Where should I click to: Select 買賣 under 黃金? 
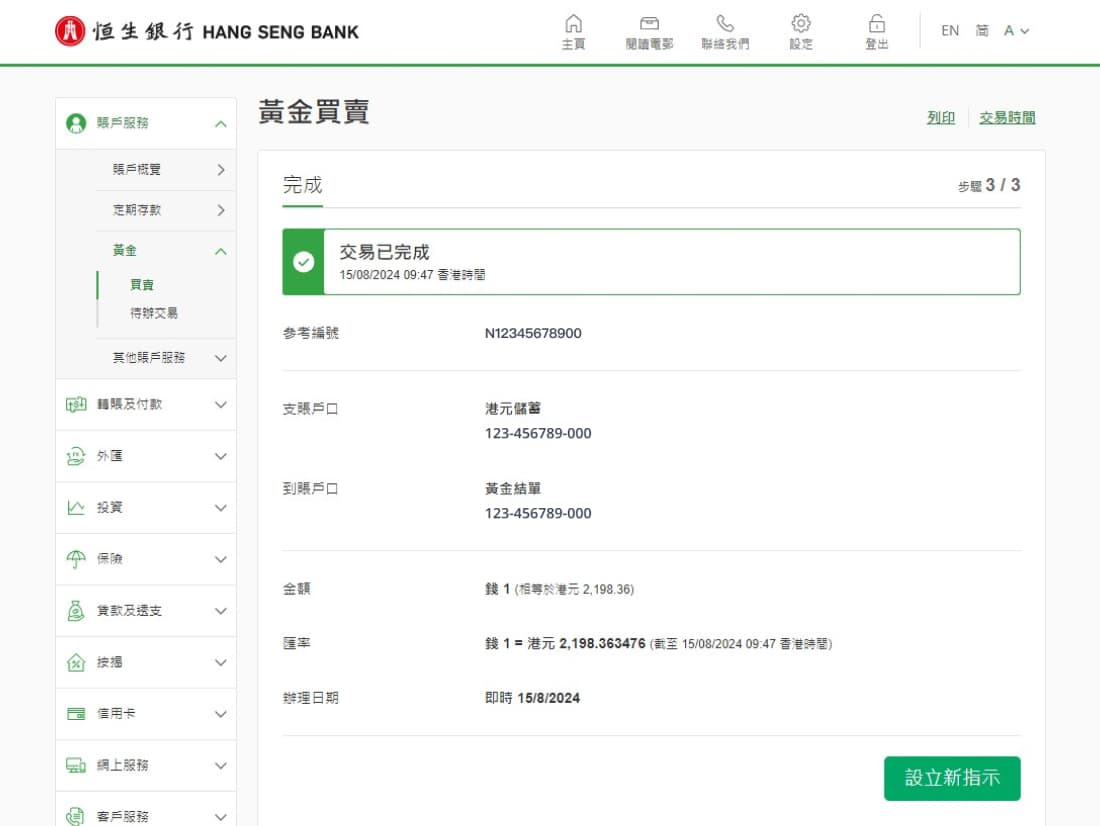pyautogui.click(x=142, y=284)
